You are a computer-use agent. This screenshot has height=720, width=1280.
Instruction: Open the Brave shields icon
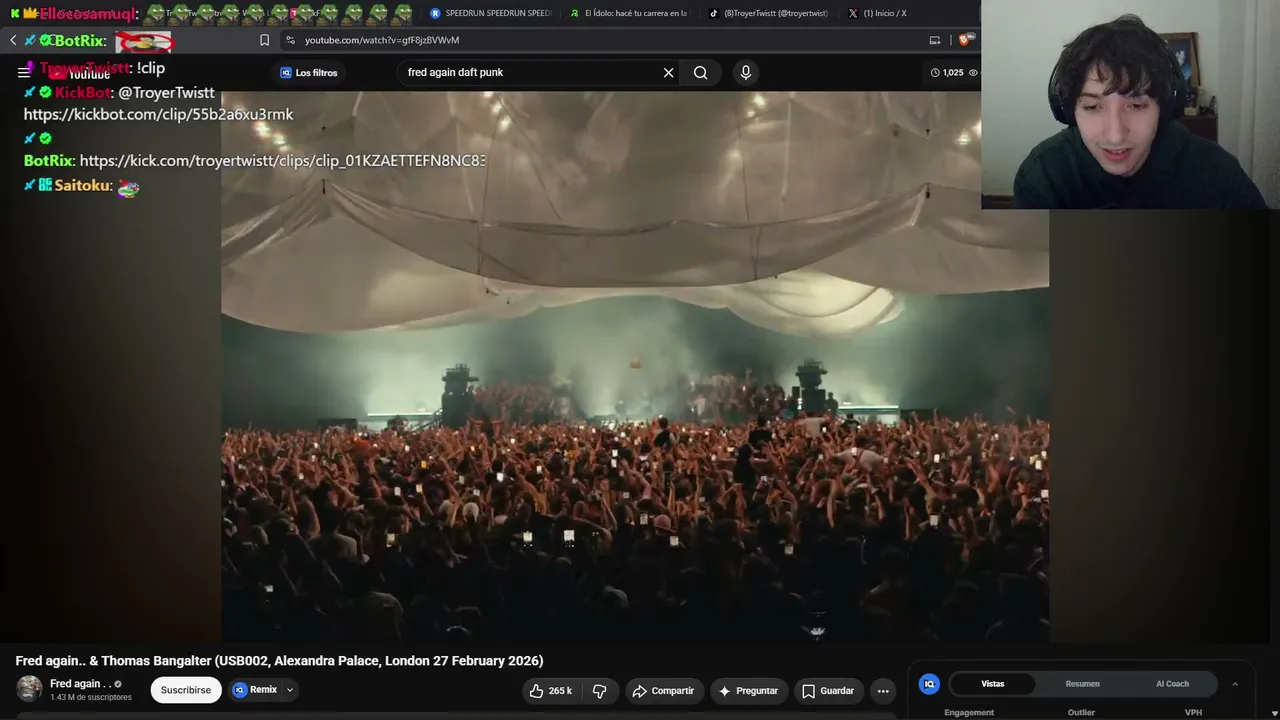(x=964, y=40)
